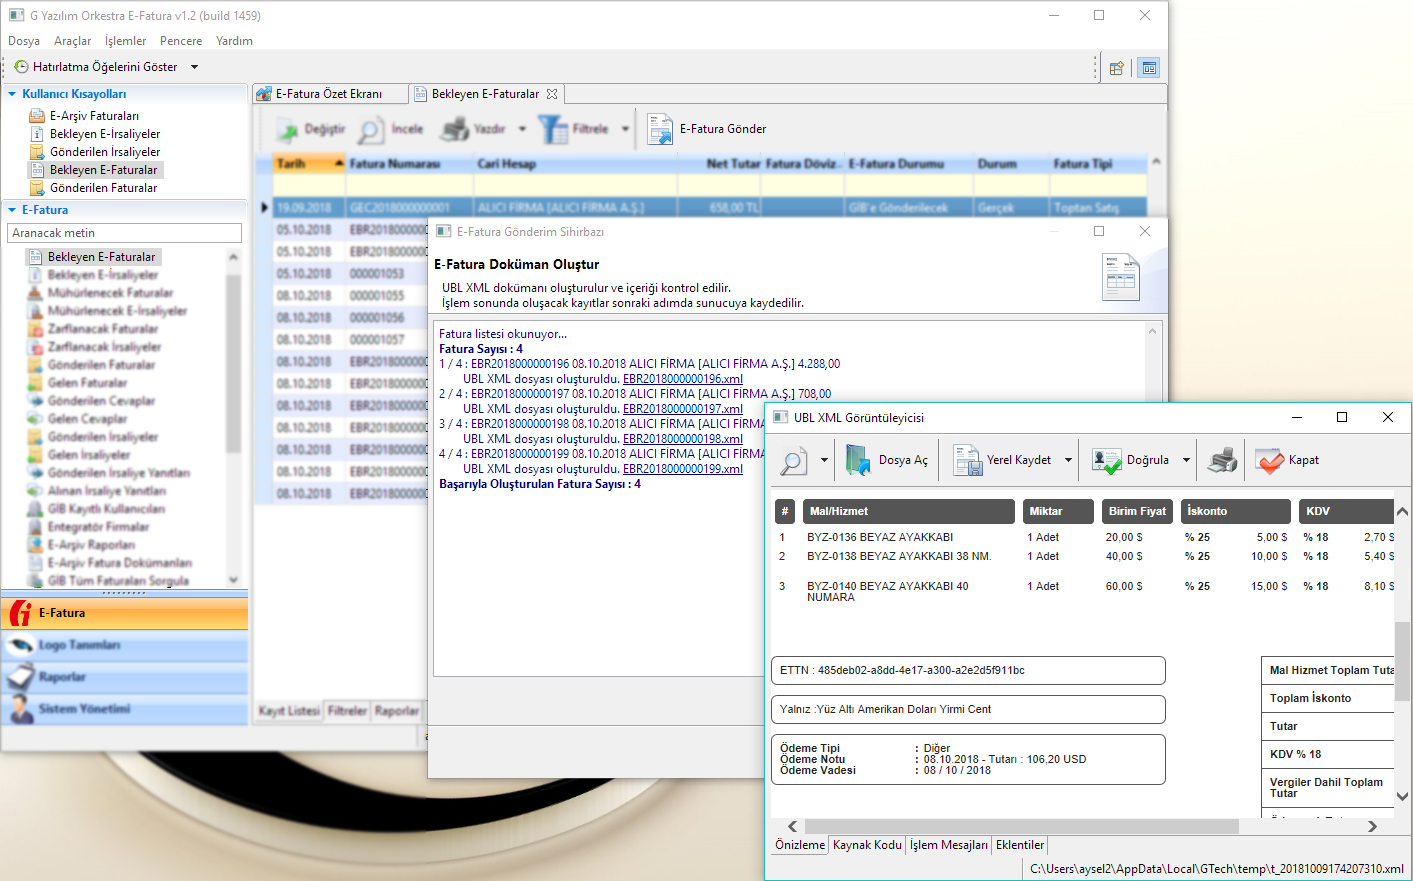This screenshot has width=1413, height=881.
Task: Switch to the Kaynak Kodu tab
Action: pos(867,845)
